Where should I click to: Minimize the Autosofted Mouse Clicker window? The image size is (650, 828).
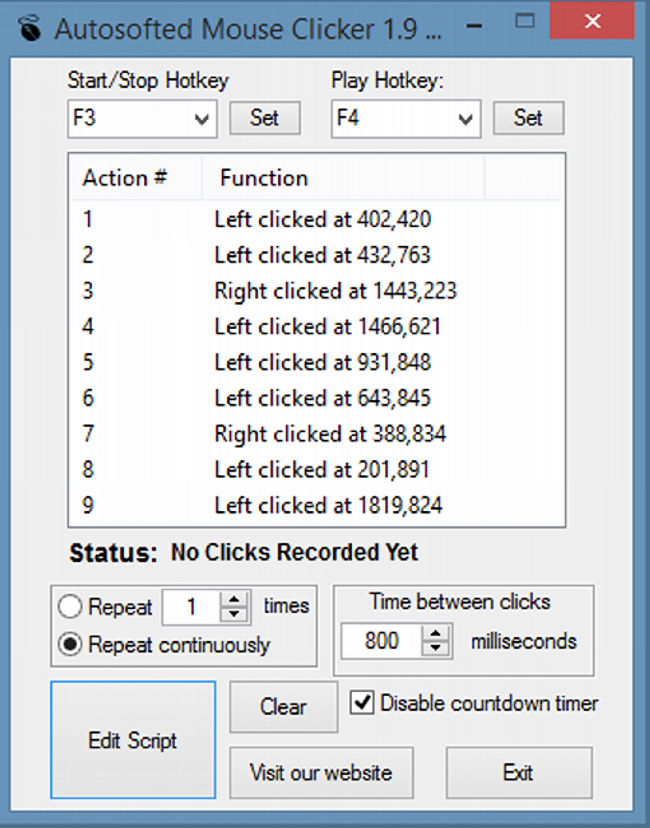[x=475, y=25]
